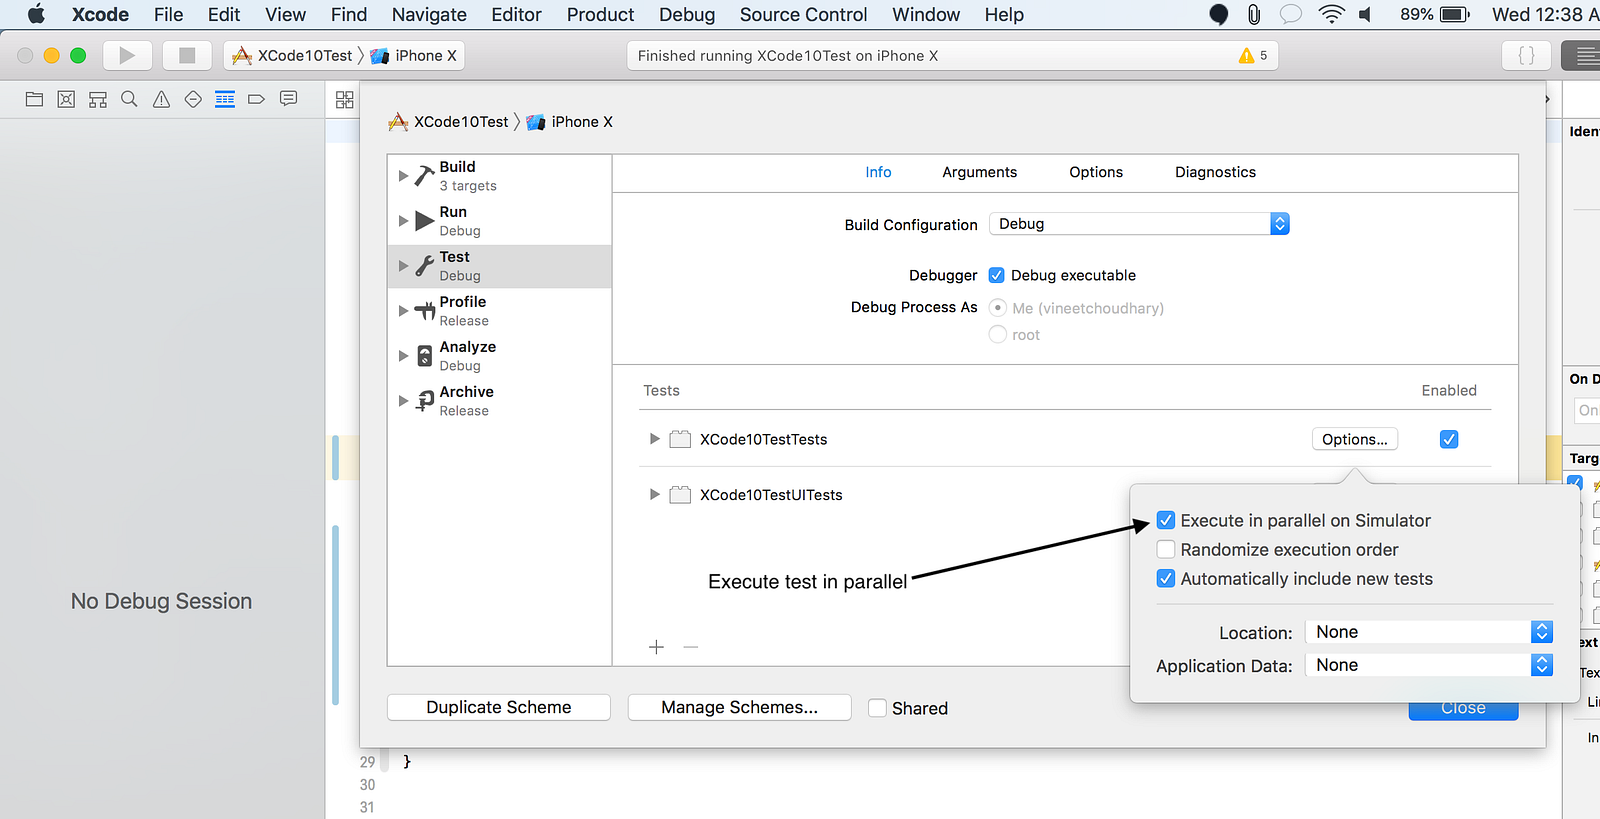Expand the Test scheme action
Screen dimensions: 1600x819
click(404, 266)
